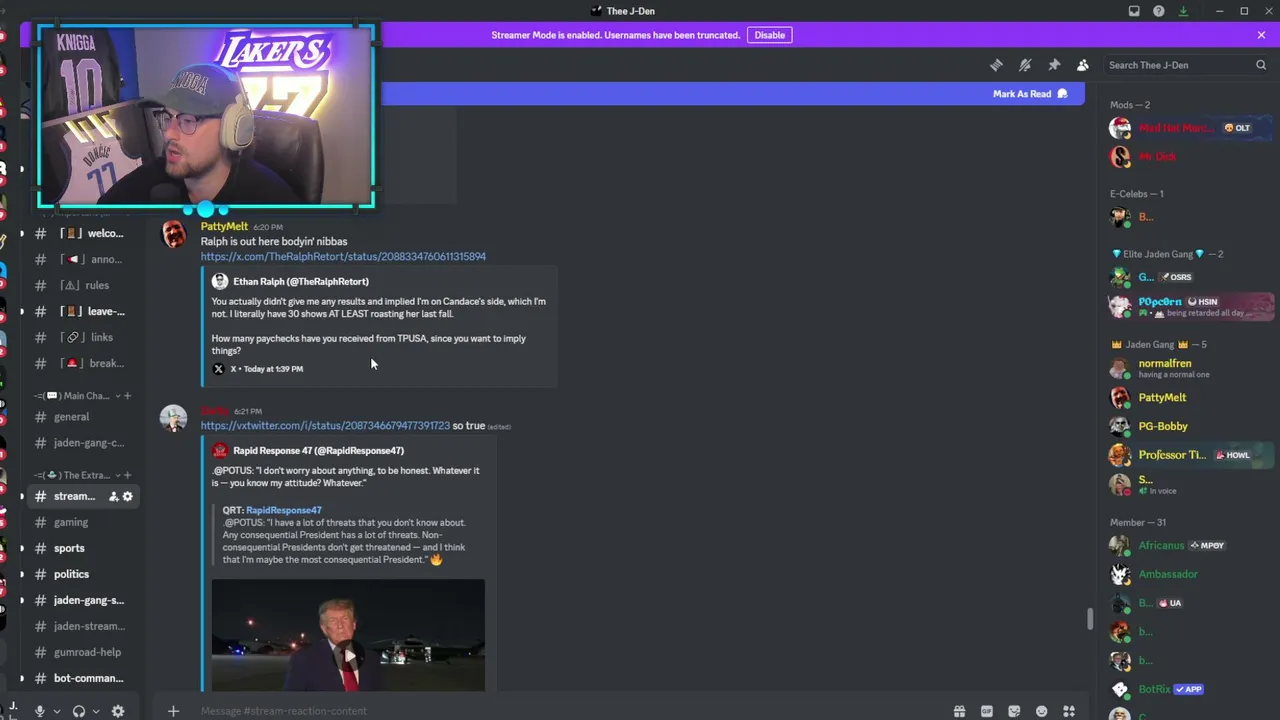Mute the microphone

(40, 711)
